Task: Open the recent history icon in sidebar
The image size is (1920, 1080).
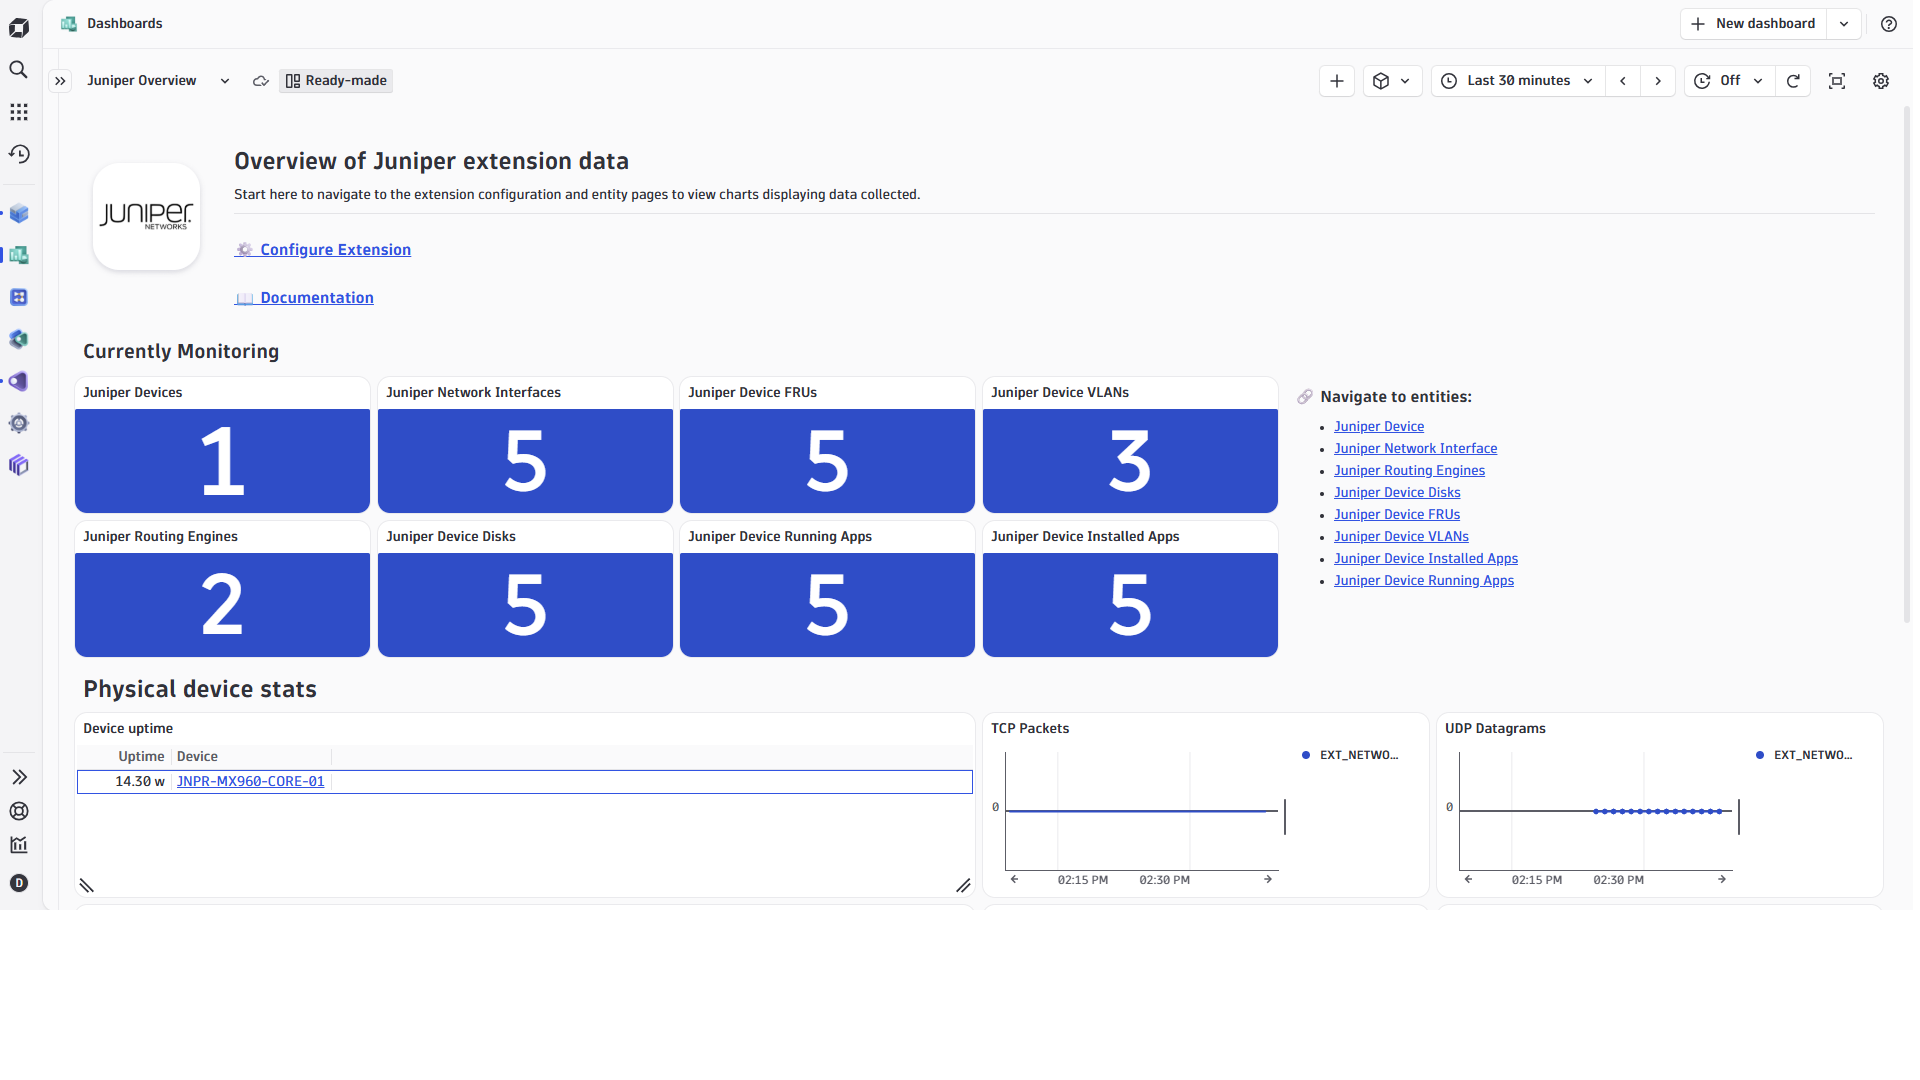Action: 19,154
